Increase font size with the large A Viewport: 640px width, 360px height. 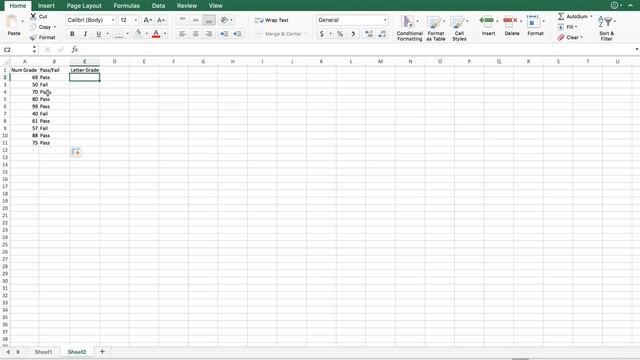pos(147,20)
